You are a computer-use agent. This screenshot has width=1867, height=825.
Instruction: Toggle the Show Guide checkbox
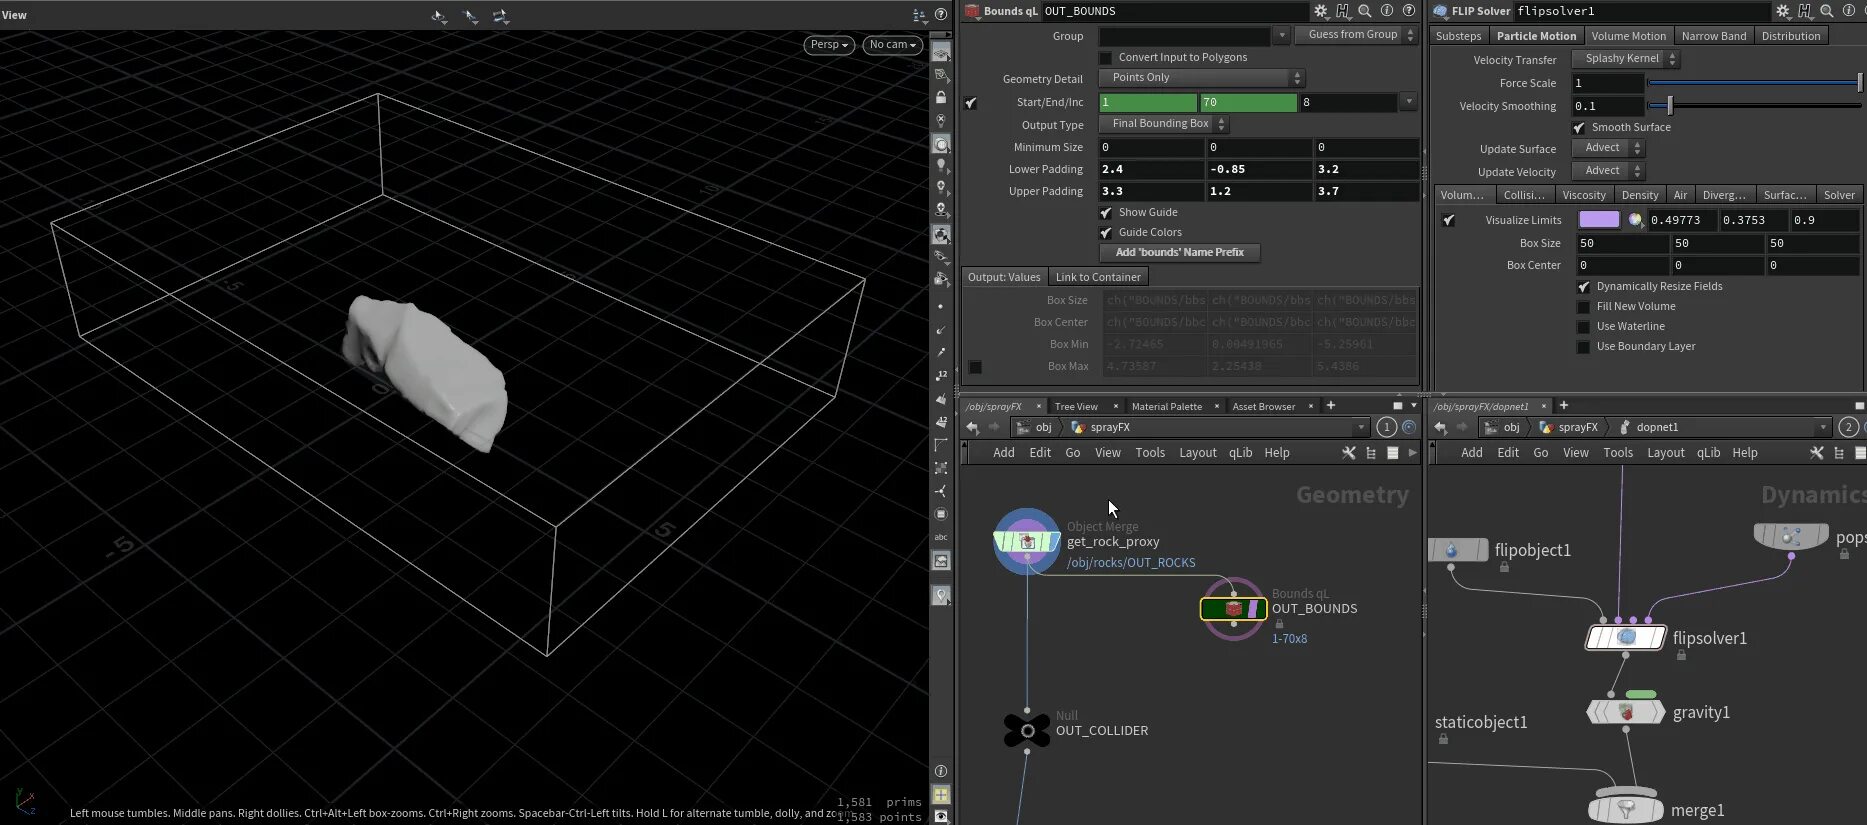[x=1106, y=213]
